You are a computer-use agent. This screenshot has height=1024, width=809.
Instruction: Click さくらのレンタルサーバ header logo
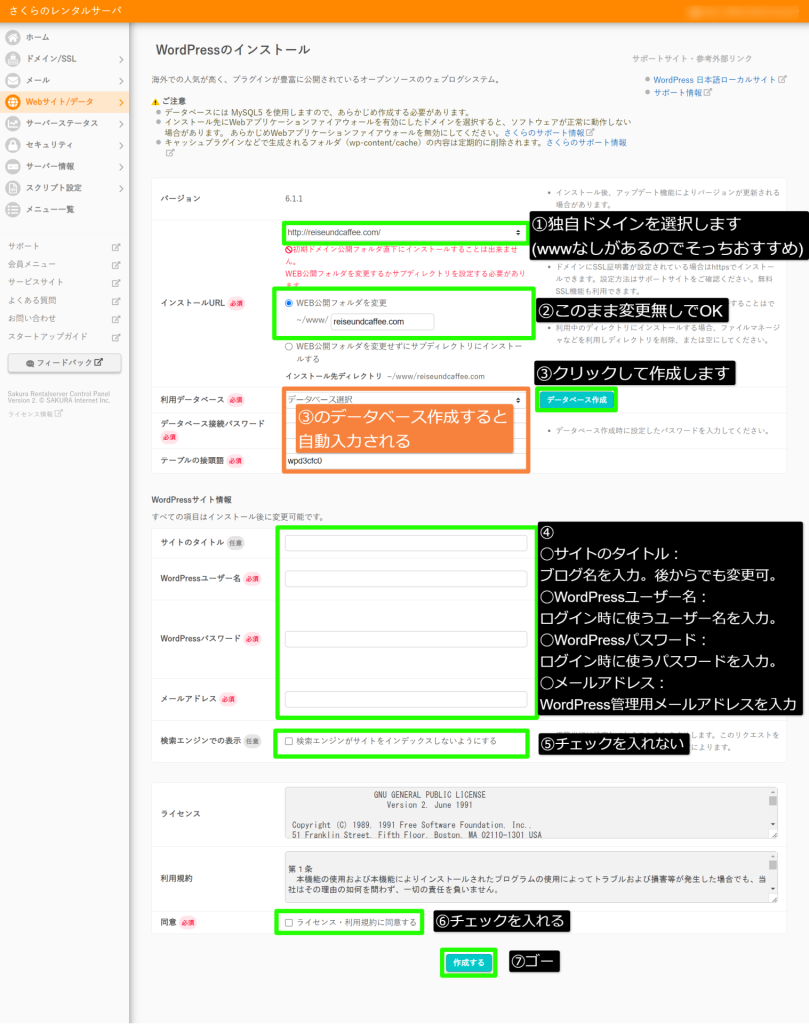65,11
